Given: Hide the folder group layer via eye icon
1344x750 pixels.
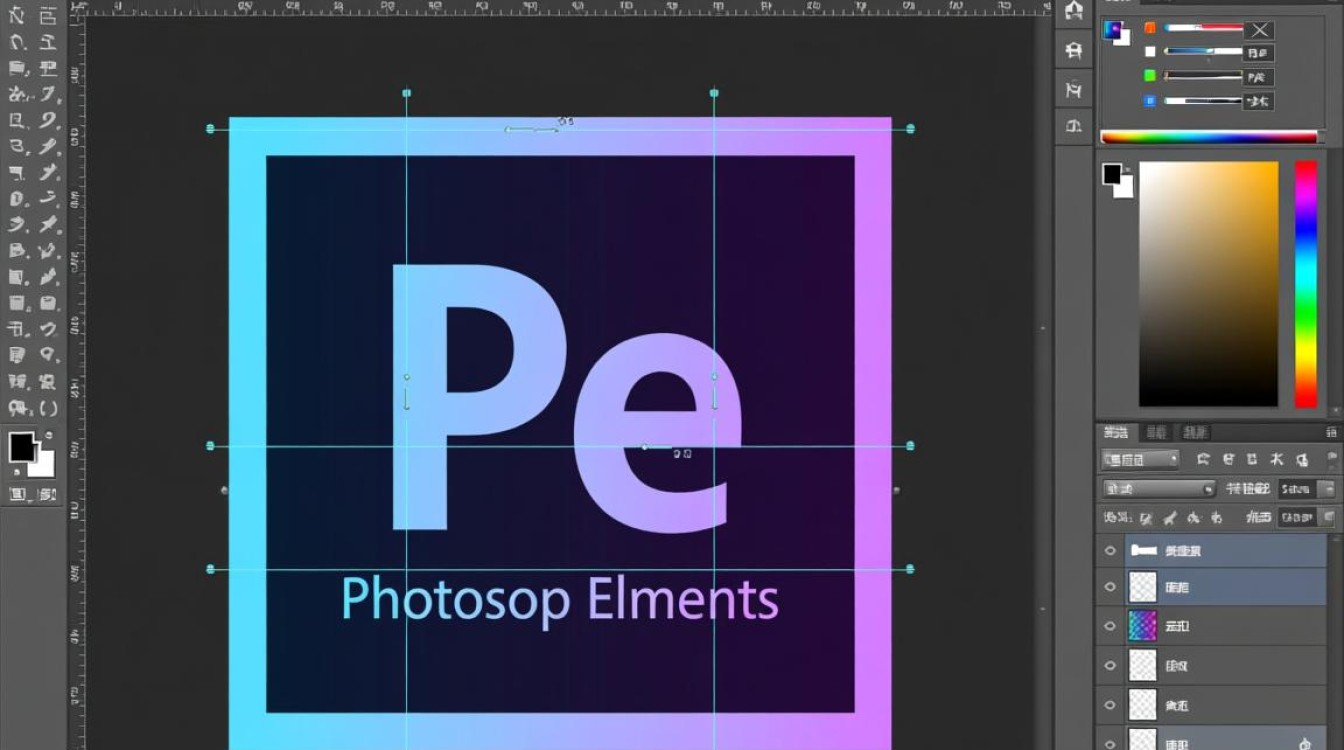Looking at the screenshot, I should coord(1110,551).
